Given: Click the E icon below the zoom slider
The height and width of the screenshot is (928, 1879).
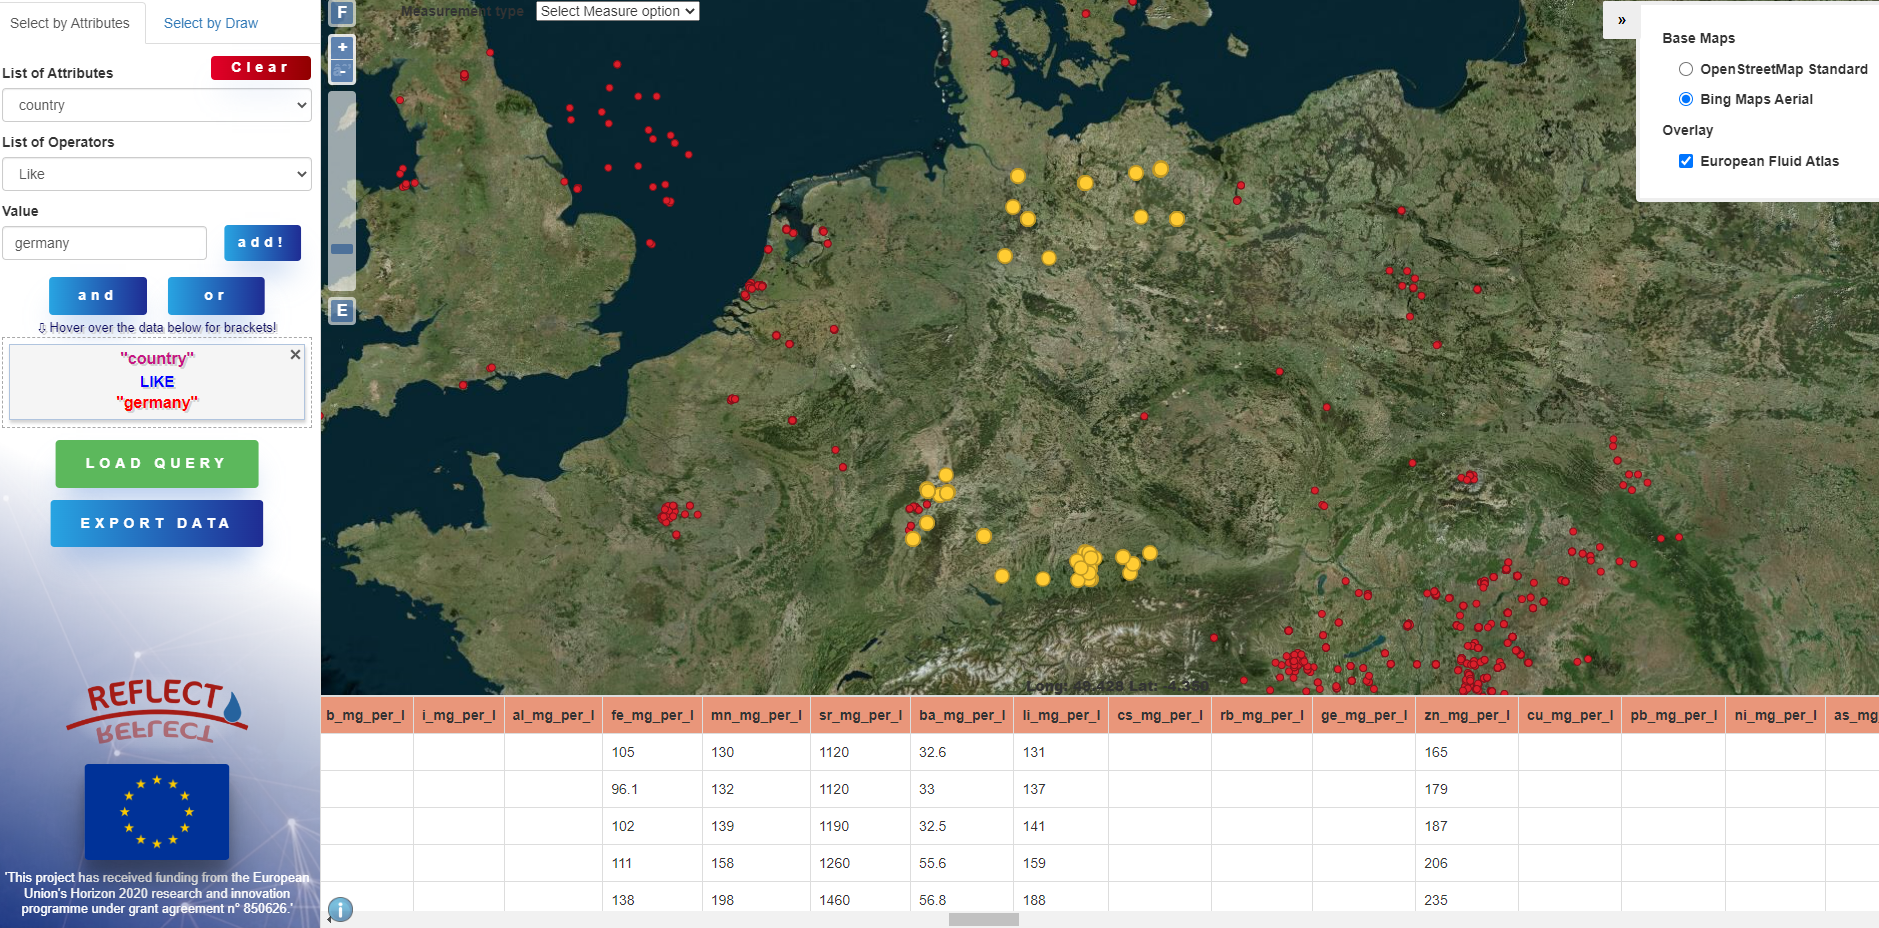Looking at the screenshot, I should coord(341,310).
